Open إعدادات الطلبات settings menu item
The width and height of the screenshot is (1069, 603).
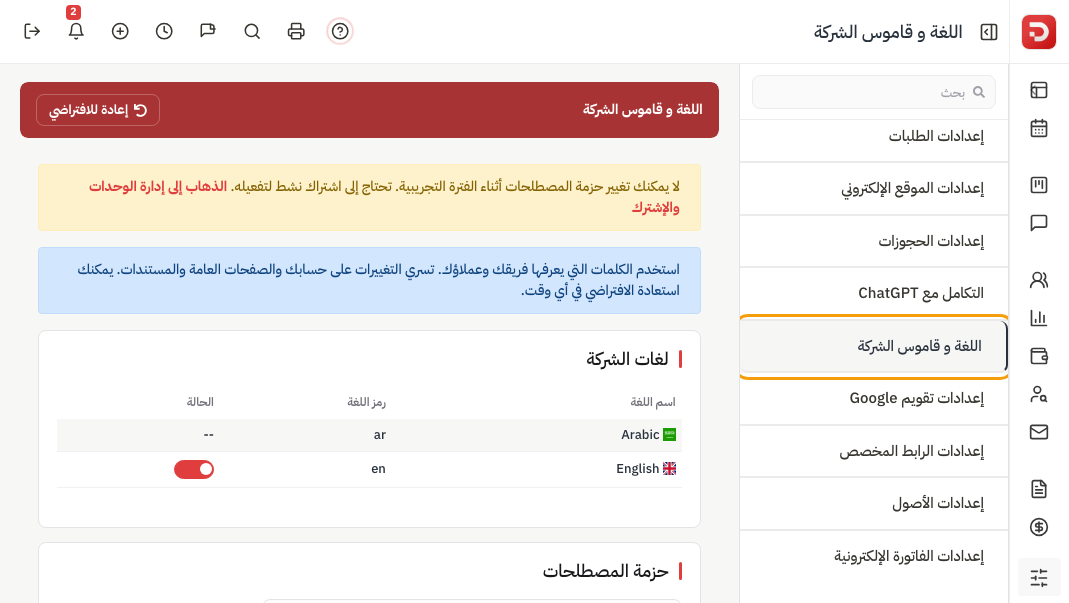(873, 136)
